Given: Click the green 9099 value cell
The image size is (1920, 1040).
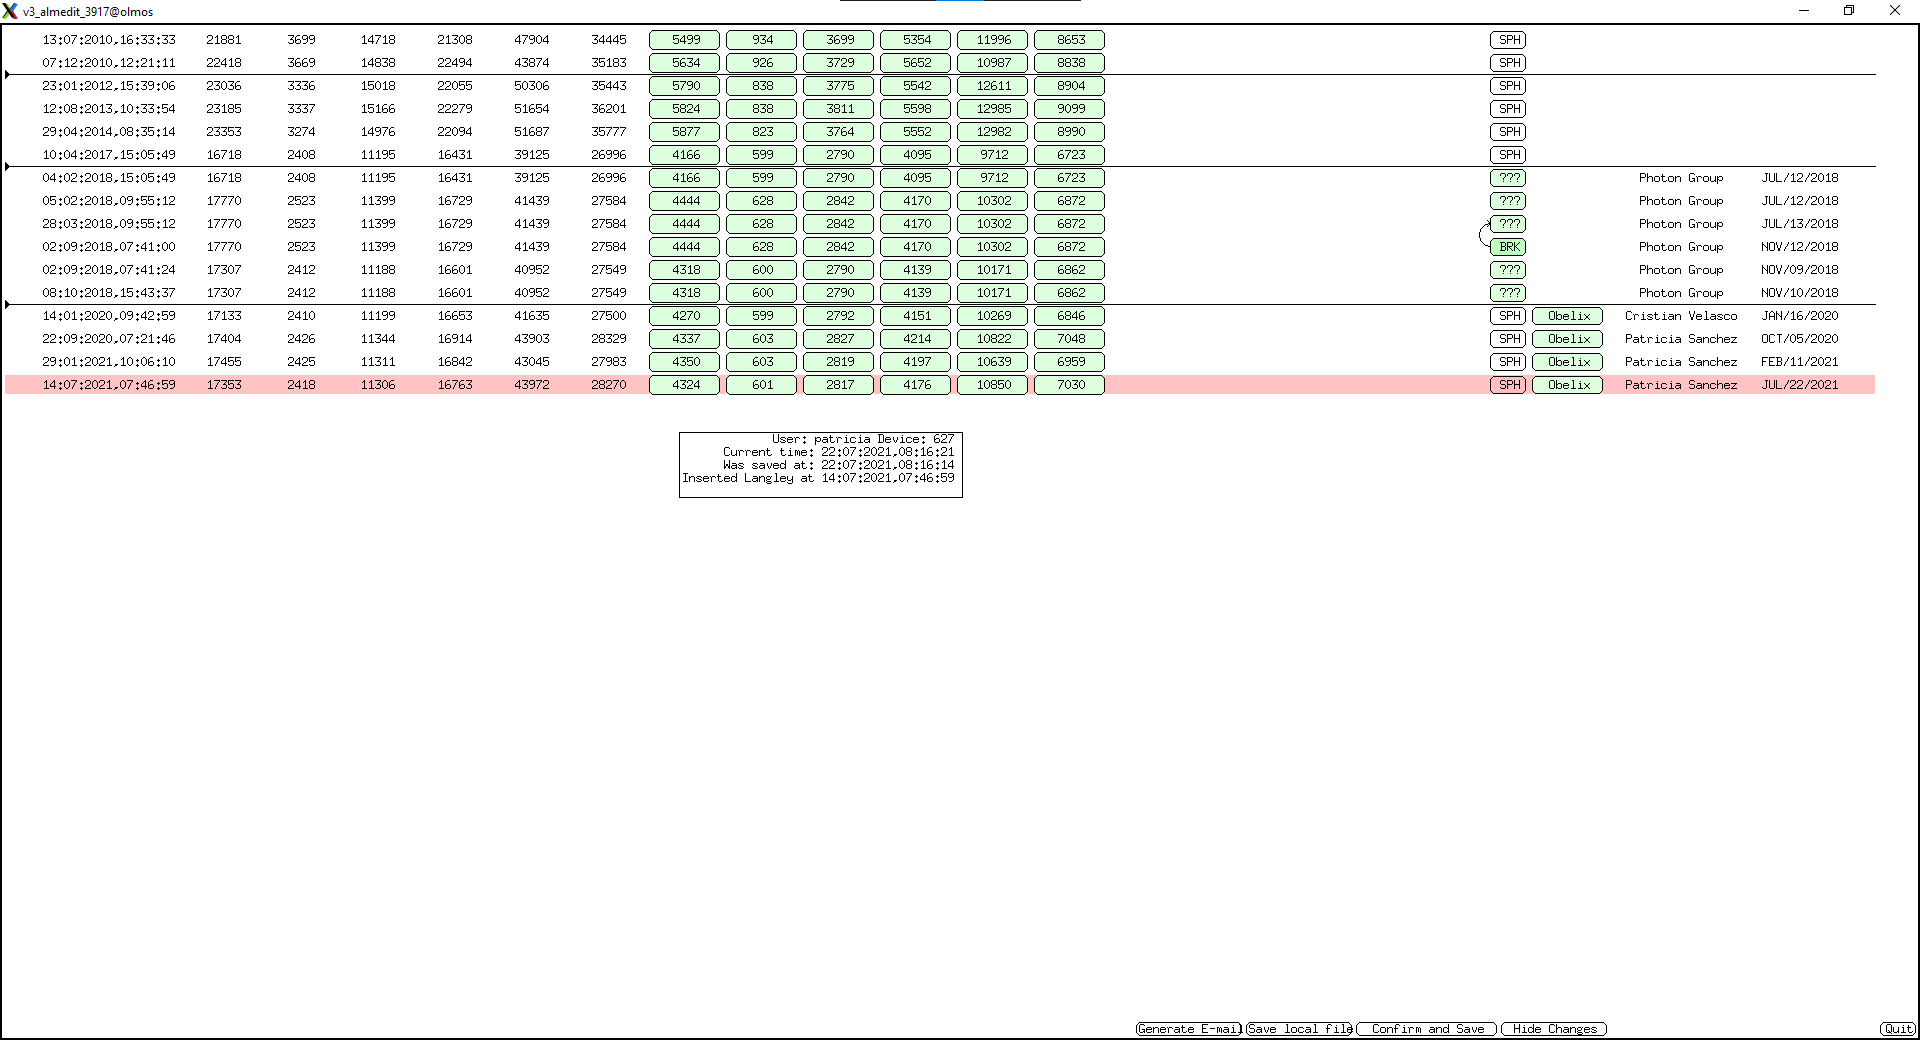Looking at the screenshot, I should point(1070,109).
